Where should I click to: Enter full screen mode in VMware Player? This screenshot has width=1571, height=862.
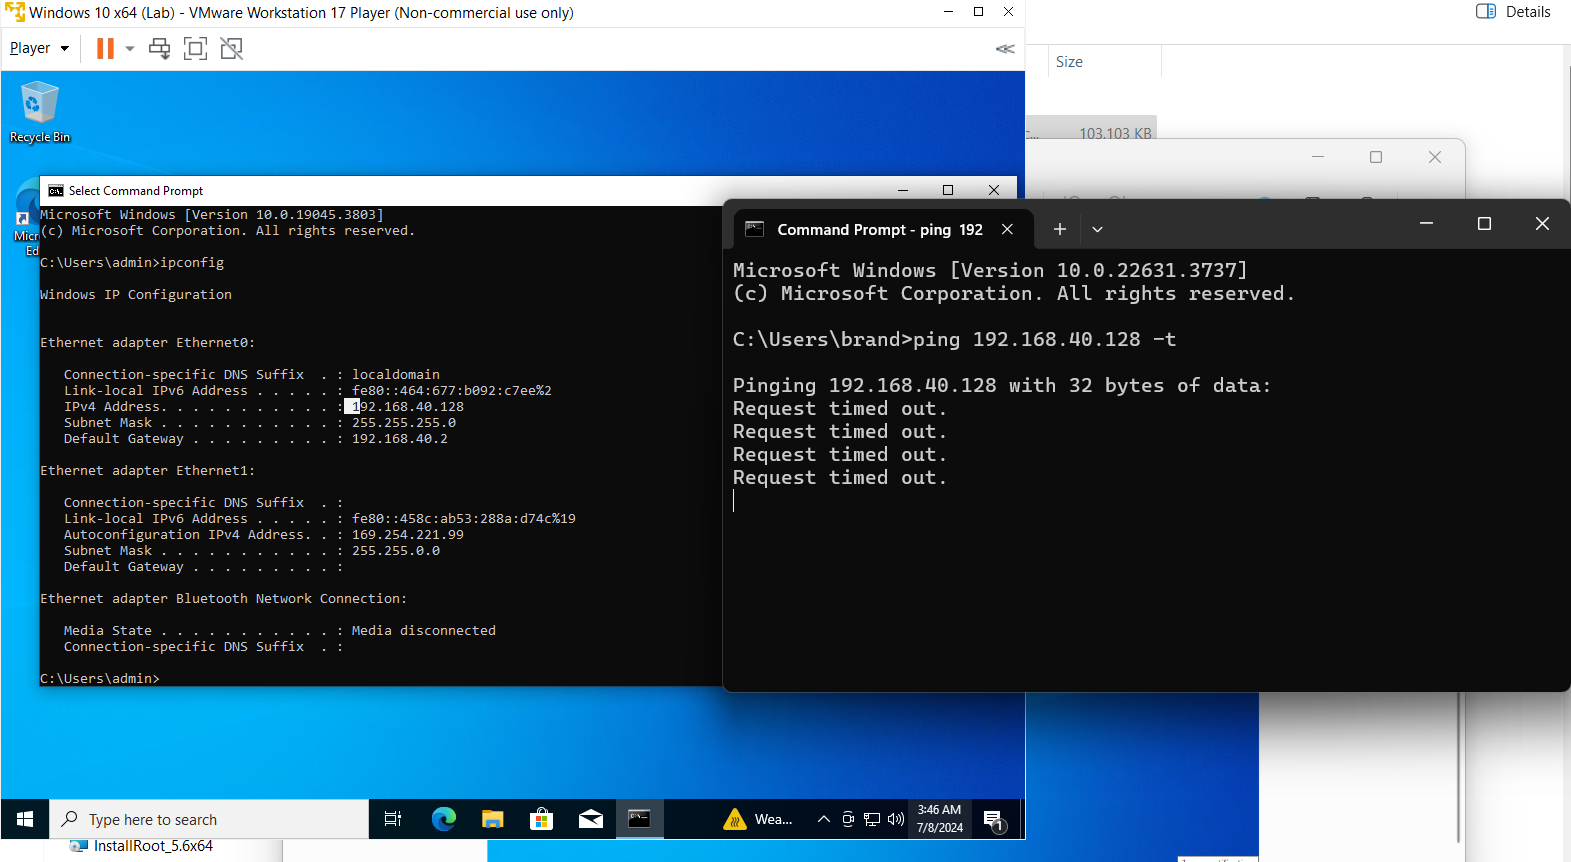[x=195, y=48]
